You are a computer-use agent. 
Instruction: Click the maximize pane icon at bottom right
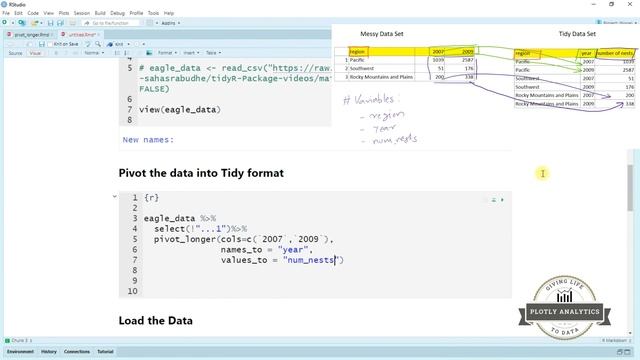[628, 352]
